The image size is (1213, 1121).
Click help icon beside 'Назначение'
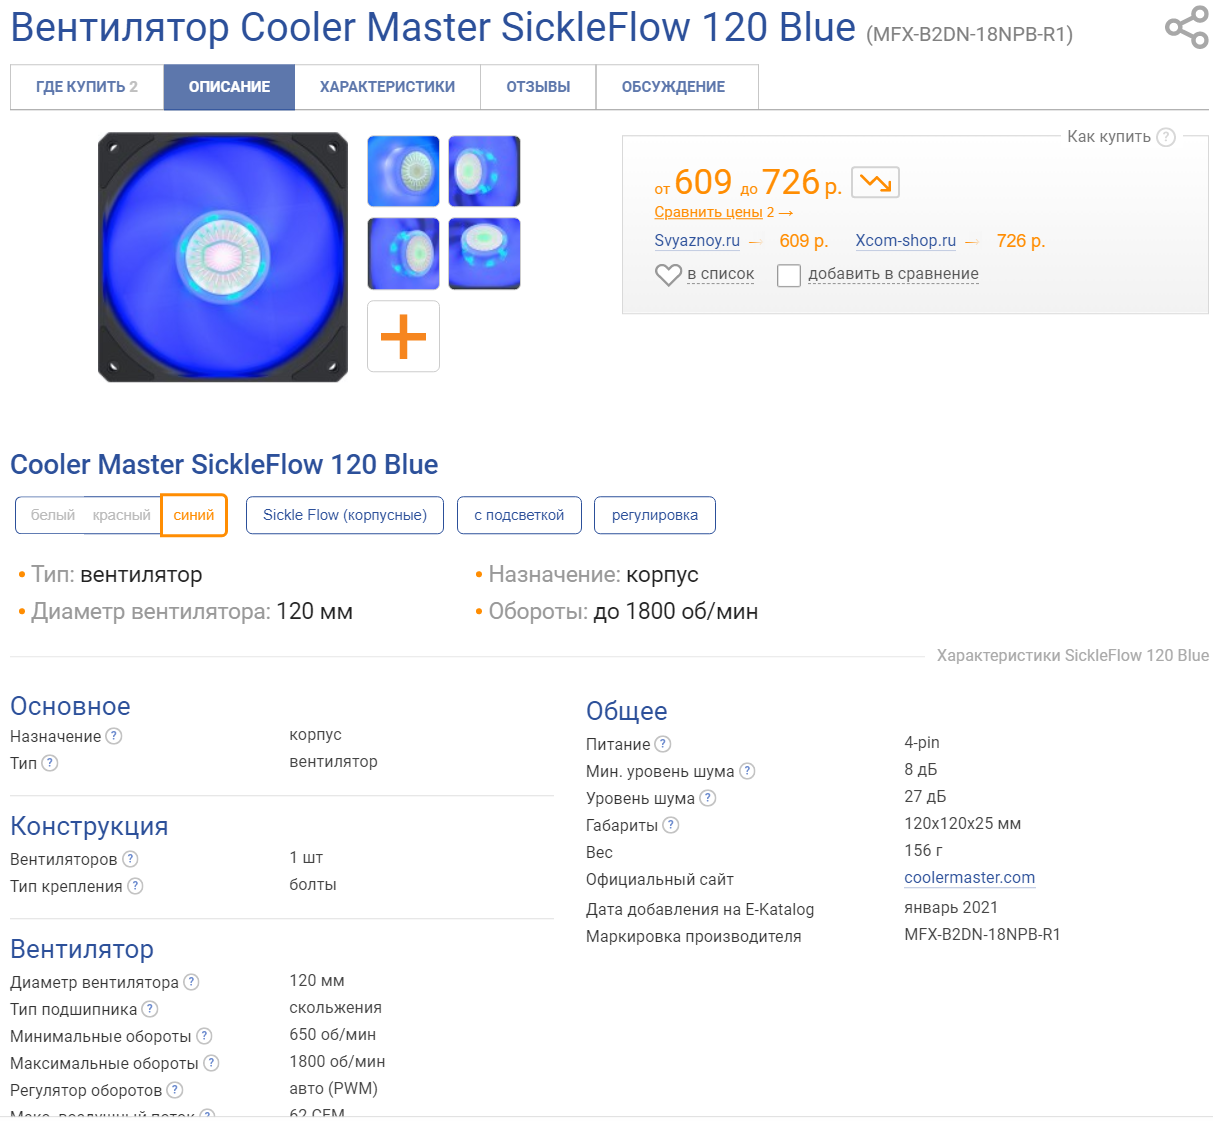click(x=114, y=736)
